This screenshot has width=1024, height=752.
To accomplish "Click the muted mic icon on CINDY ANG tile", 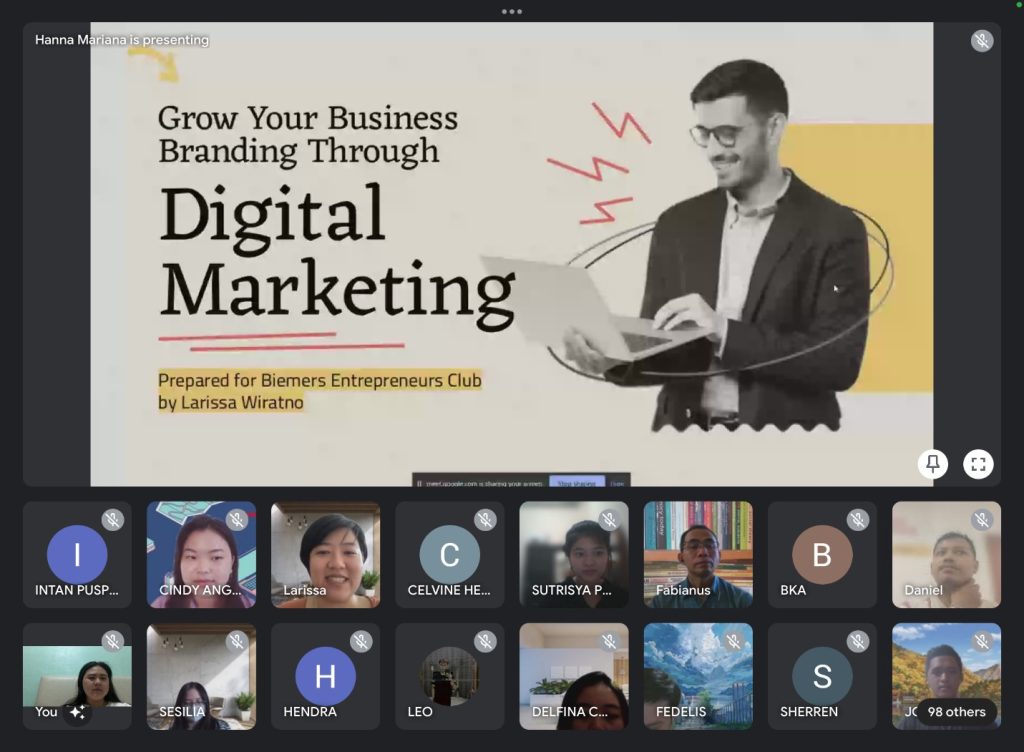I will click(236, 520).
